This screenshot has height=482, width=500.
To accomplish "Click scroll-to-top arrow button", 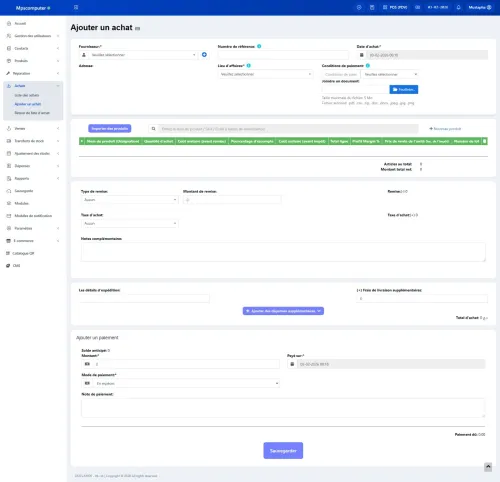I will 488,467.
